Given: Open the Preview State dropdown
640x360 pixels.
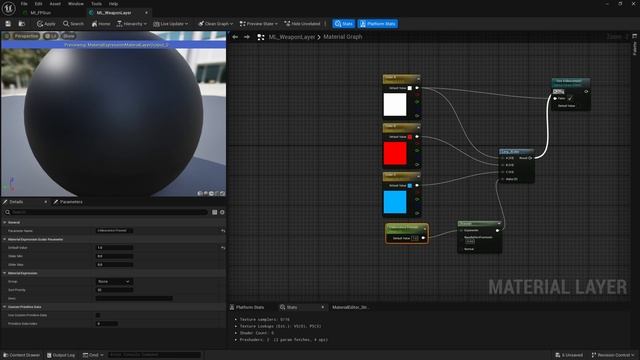Looking at the screenshot, I should pos(259,24).
